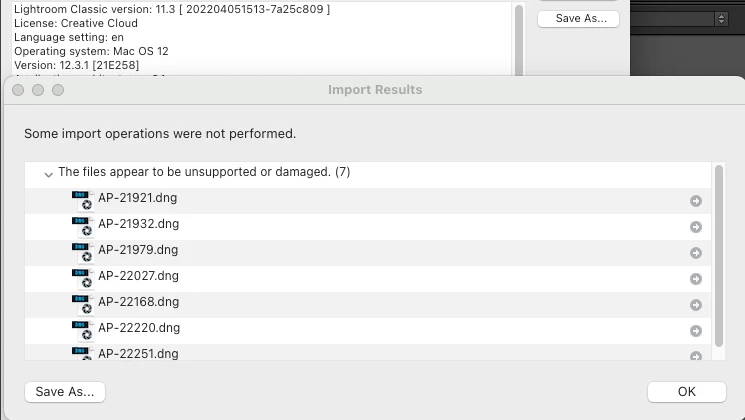Image resolution: width=745 pixels, height=420 pixels.
Task: Click the Import Results list scrollbar
Action: click(718, 256)
